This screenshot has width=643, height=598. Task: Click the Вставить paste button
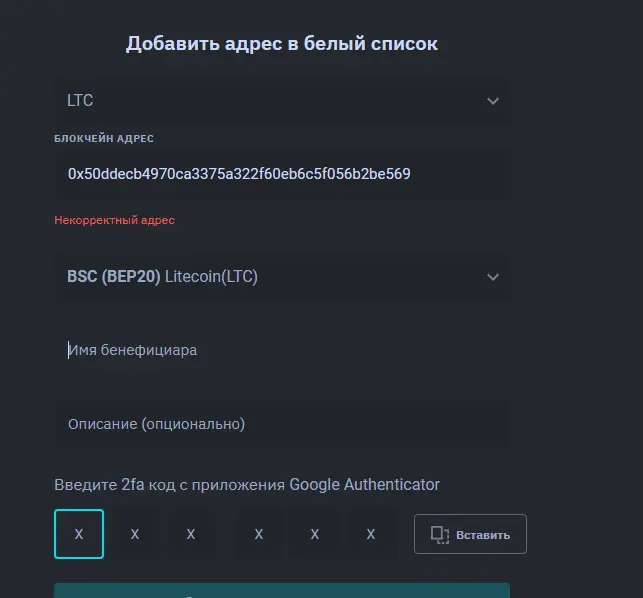(x=470, y=534)
